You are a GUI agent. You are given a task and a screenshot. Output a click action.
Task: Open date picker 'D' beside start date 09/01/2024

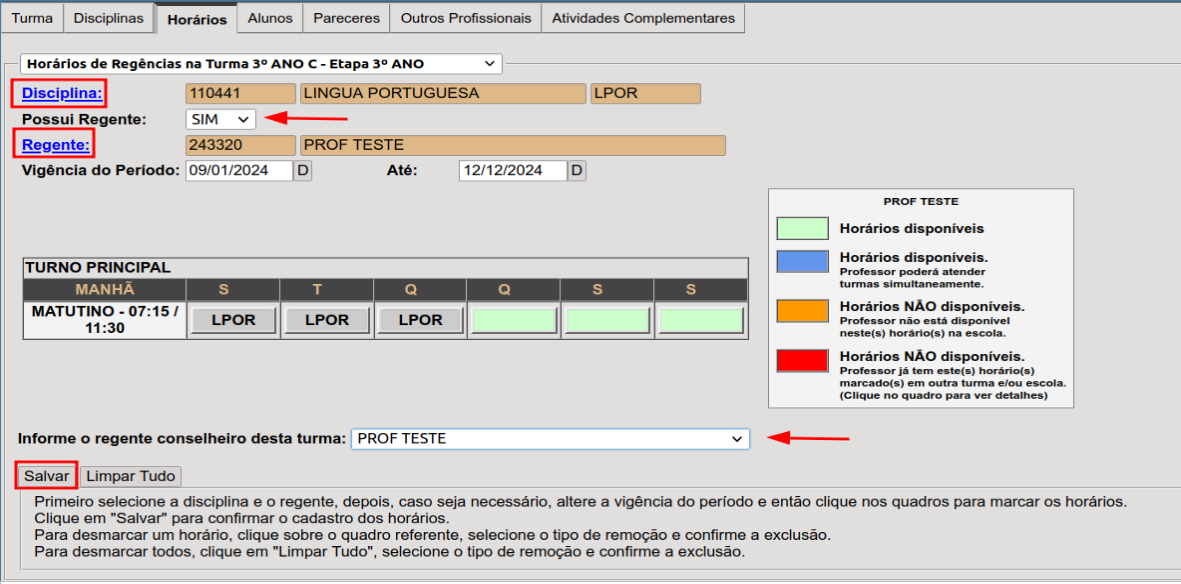click(x=303, y=171)
